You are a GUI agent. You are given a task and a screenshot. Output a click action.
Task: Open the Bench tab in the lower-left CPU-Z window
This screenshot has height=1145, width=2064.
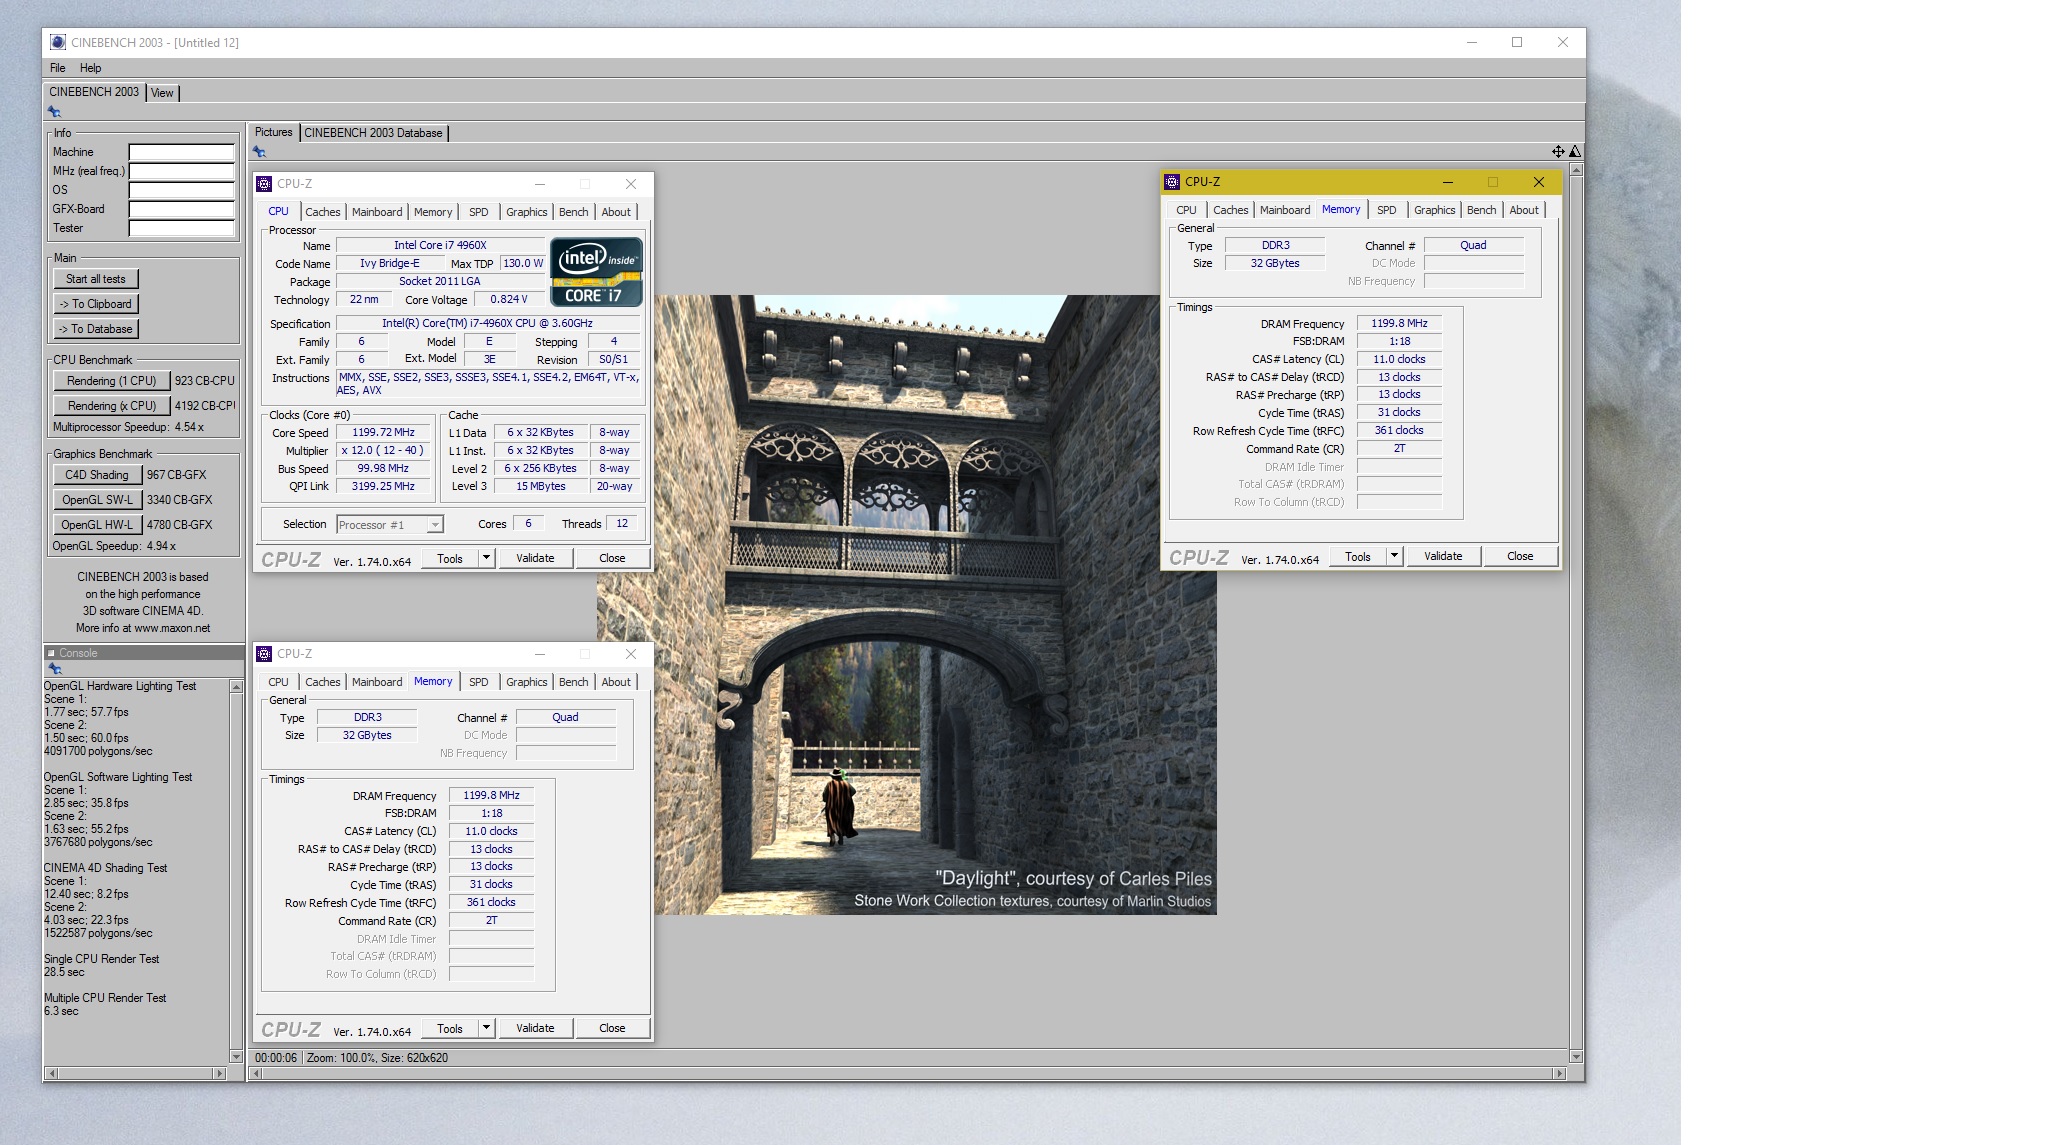pos(573,682)
